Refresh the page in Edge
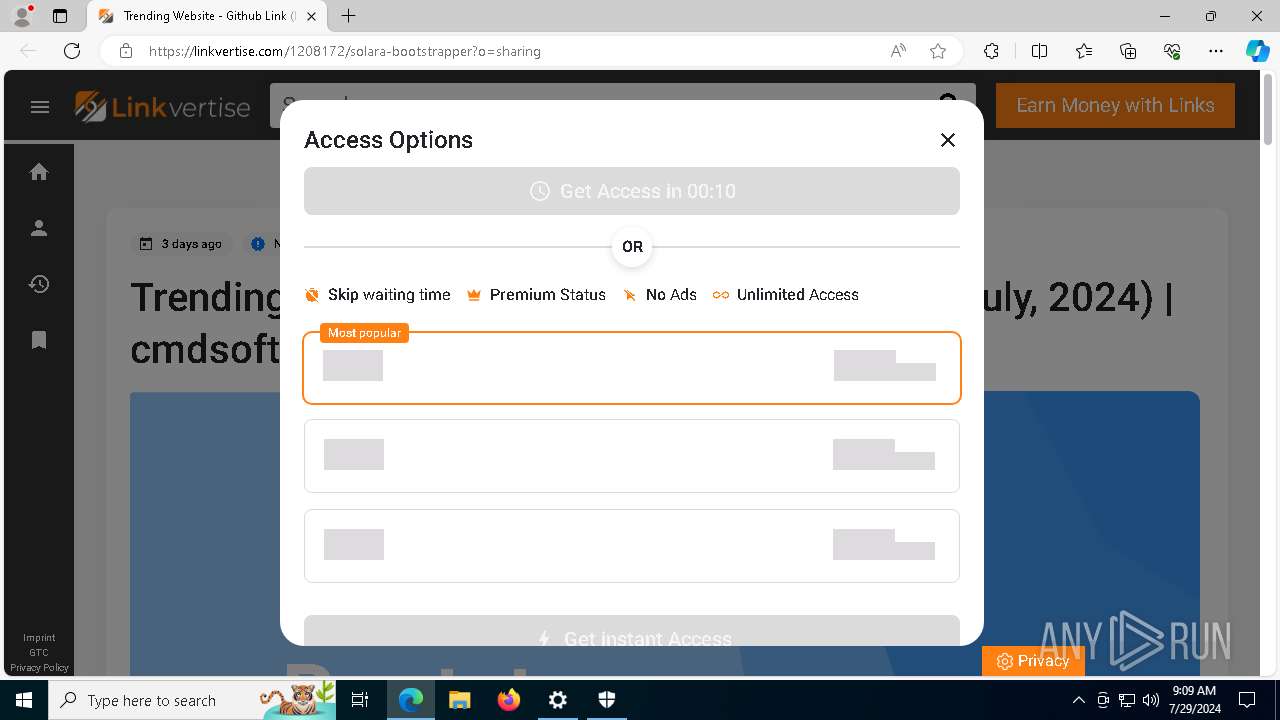Viewport: 1280px width, 720px height. pyautogui.click(x=72, y=51)
